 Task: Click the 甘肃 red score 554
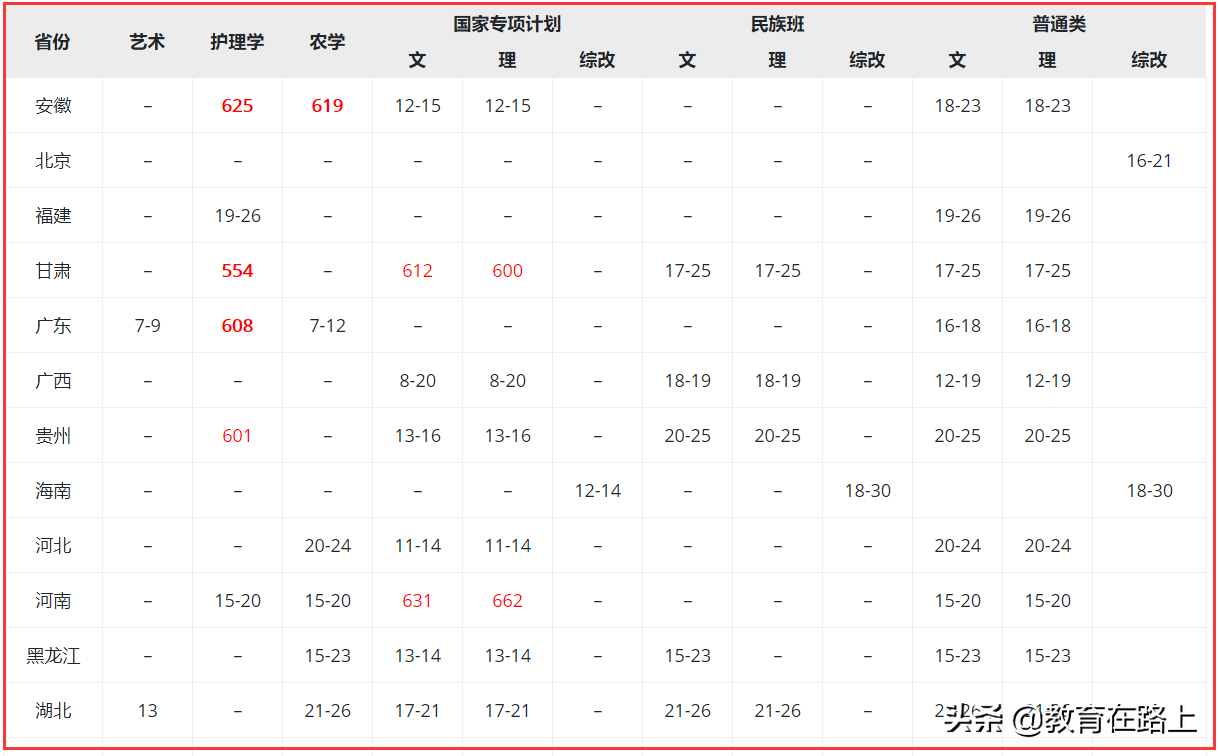[237, 270]
